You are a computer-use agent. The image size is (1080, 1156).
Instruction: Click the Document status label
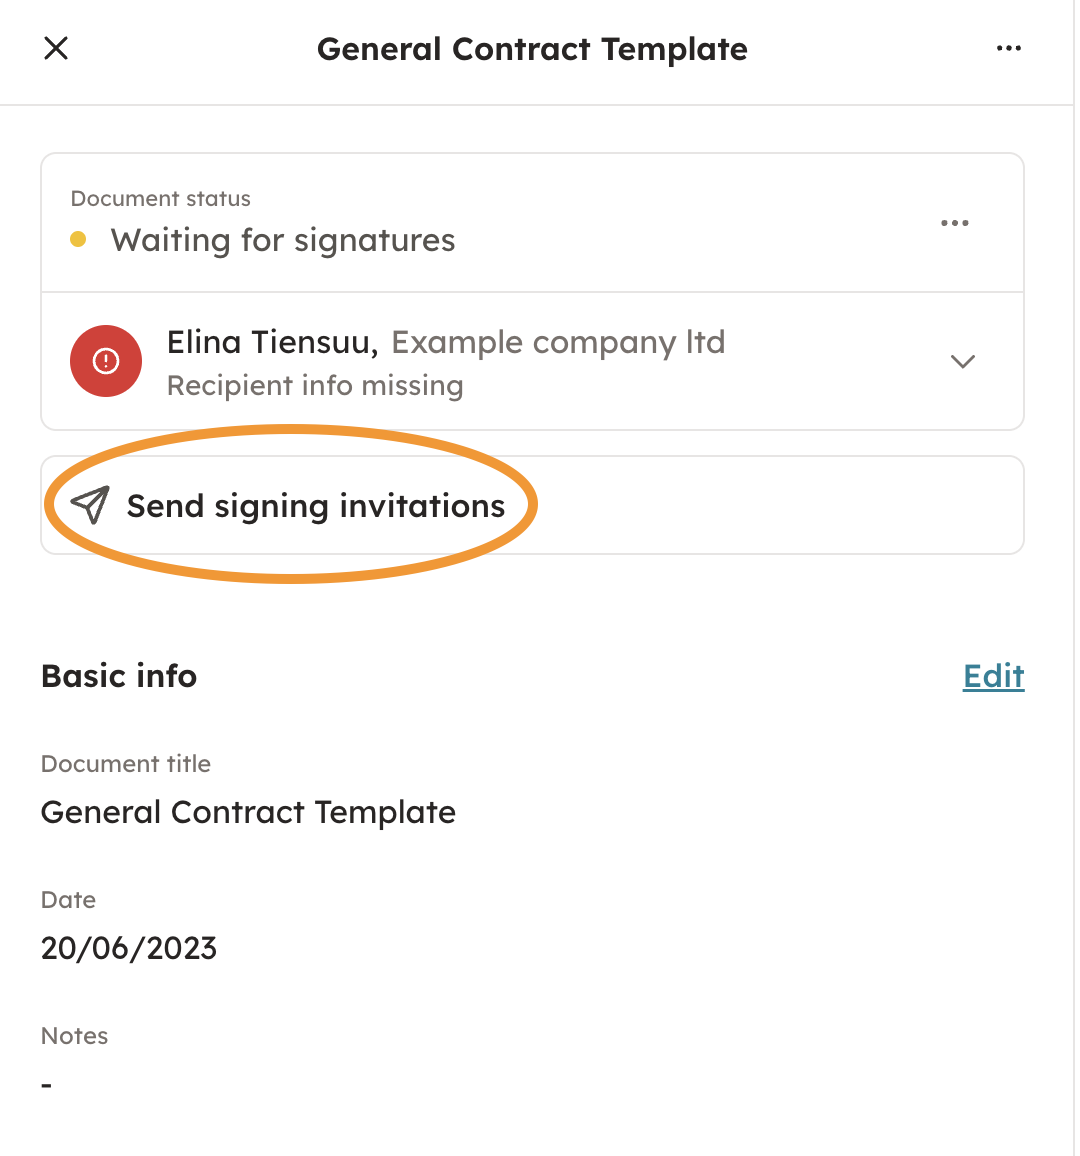161,199
